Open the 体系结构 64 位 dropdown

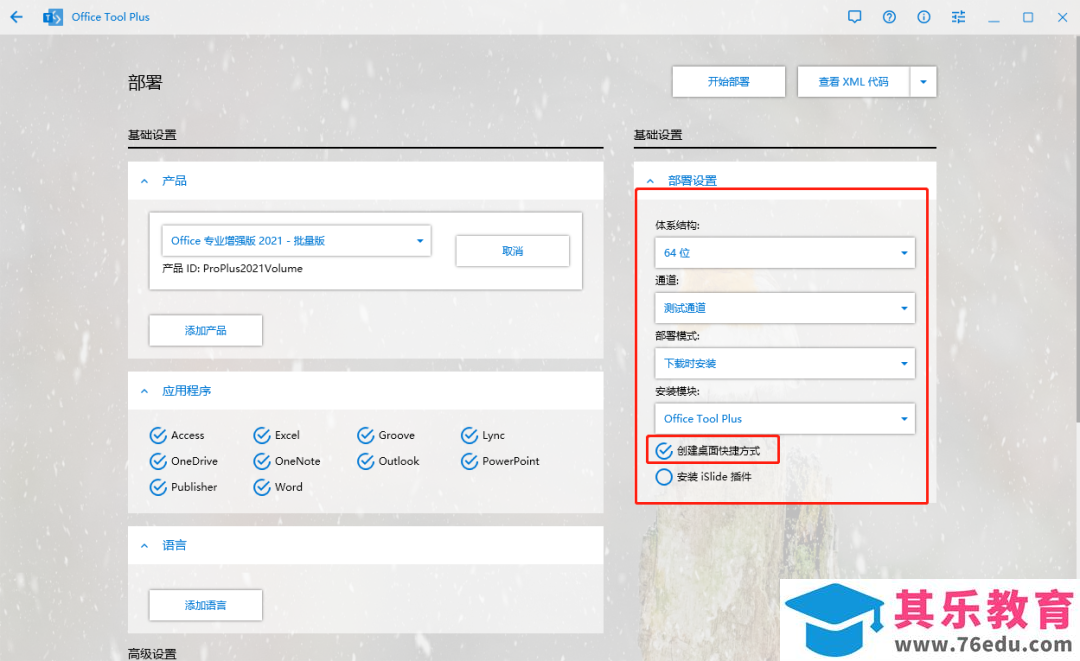(x=785, y=253)
